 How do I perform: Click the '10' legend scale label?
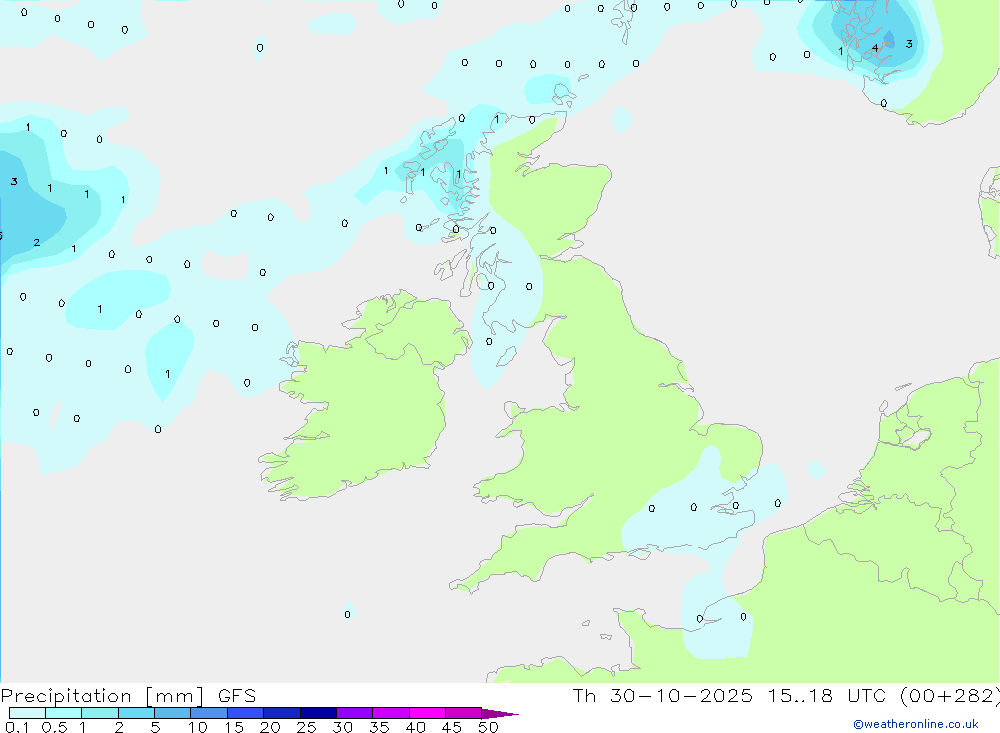click(x=198, y=727)
